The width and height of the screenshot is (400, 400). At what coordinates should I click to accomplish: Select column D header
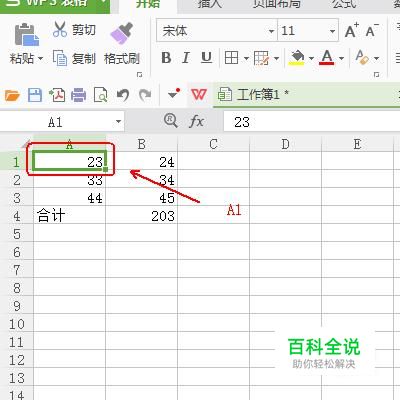point(285,144)
